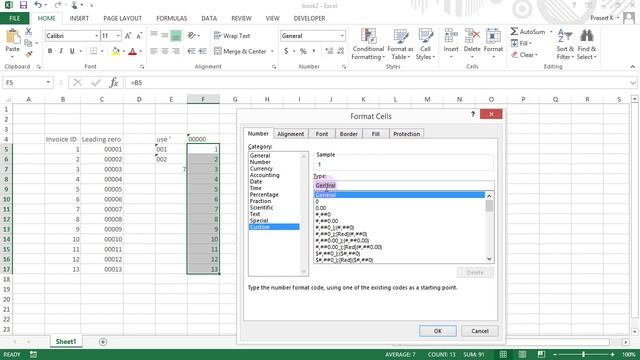
Task: Open the General number format dropdown
Action: 342,36
